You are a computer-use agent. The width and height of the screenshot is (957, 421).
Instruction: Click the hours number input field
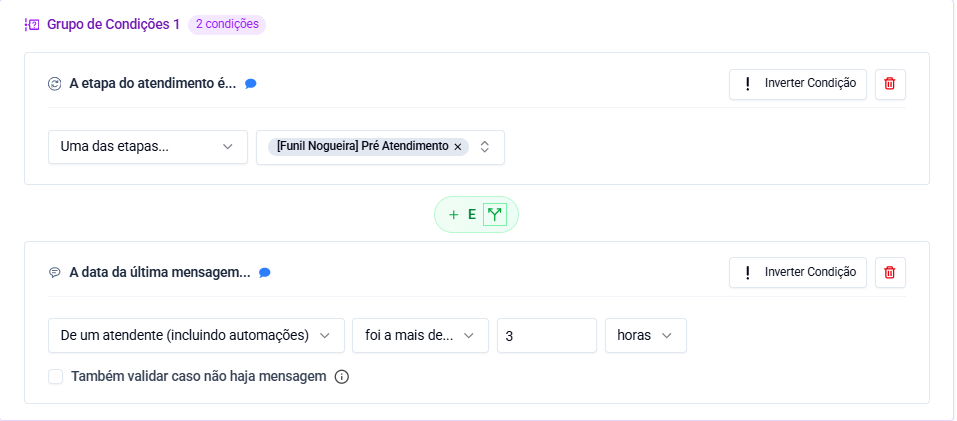546,336
